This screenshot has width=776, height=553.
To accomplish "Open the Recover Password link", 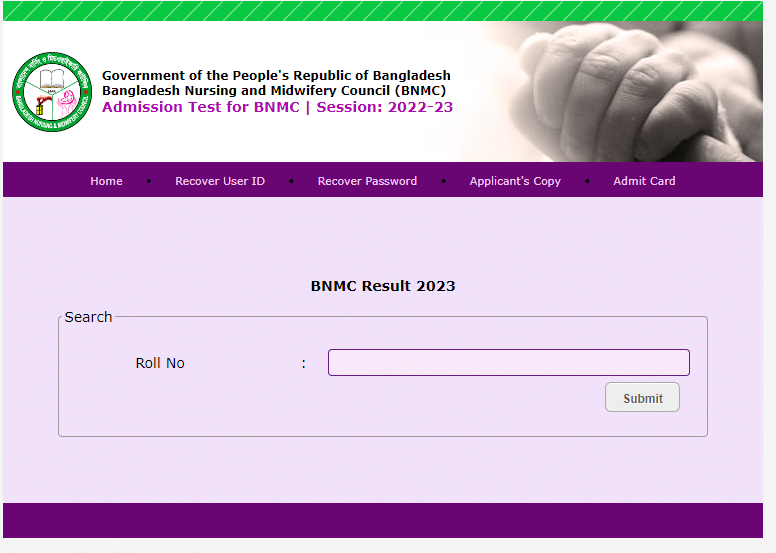I will click(367, 181).
